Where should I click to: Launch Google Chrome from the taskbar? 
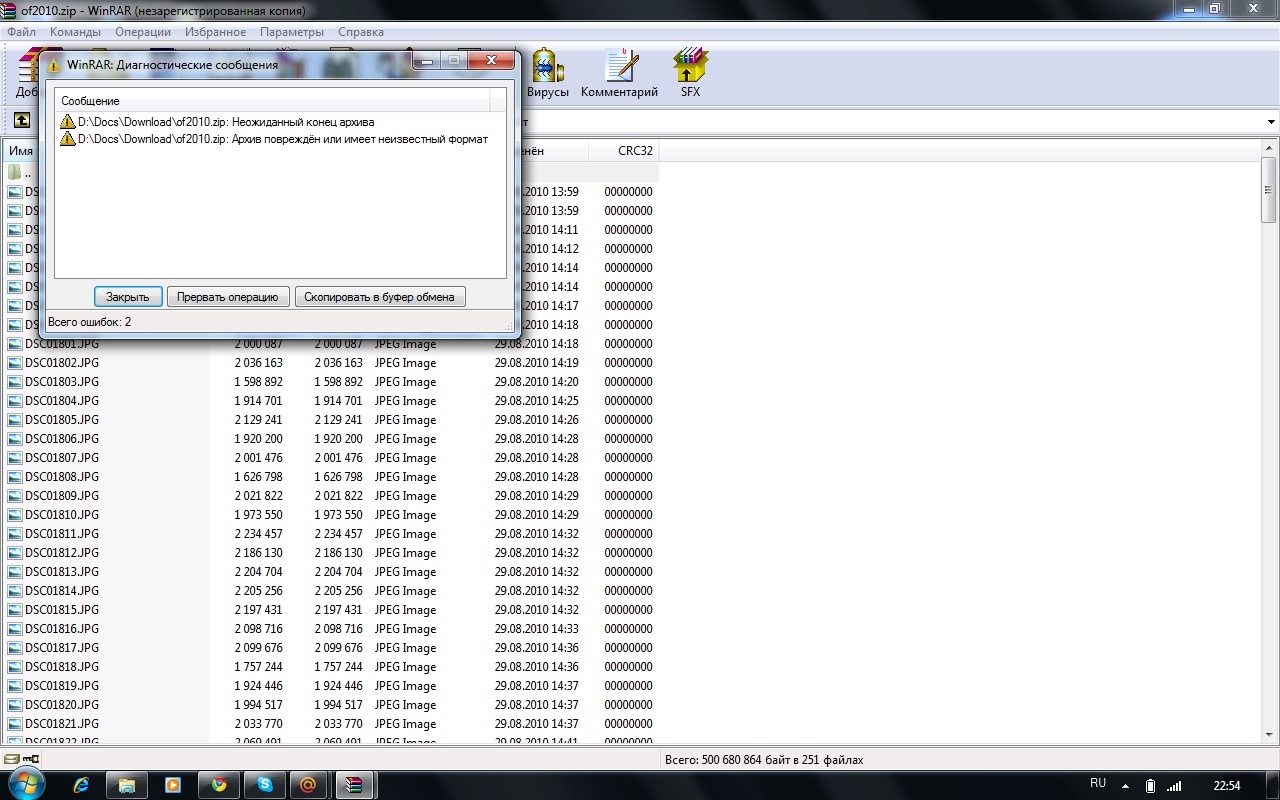point(219,785)
